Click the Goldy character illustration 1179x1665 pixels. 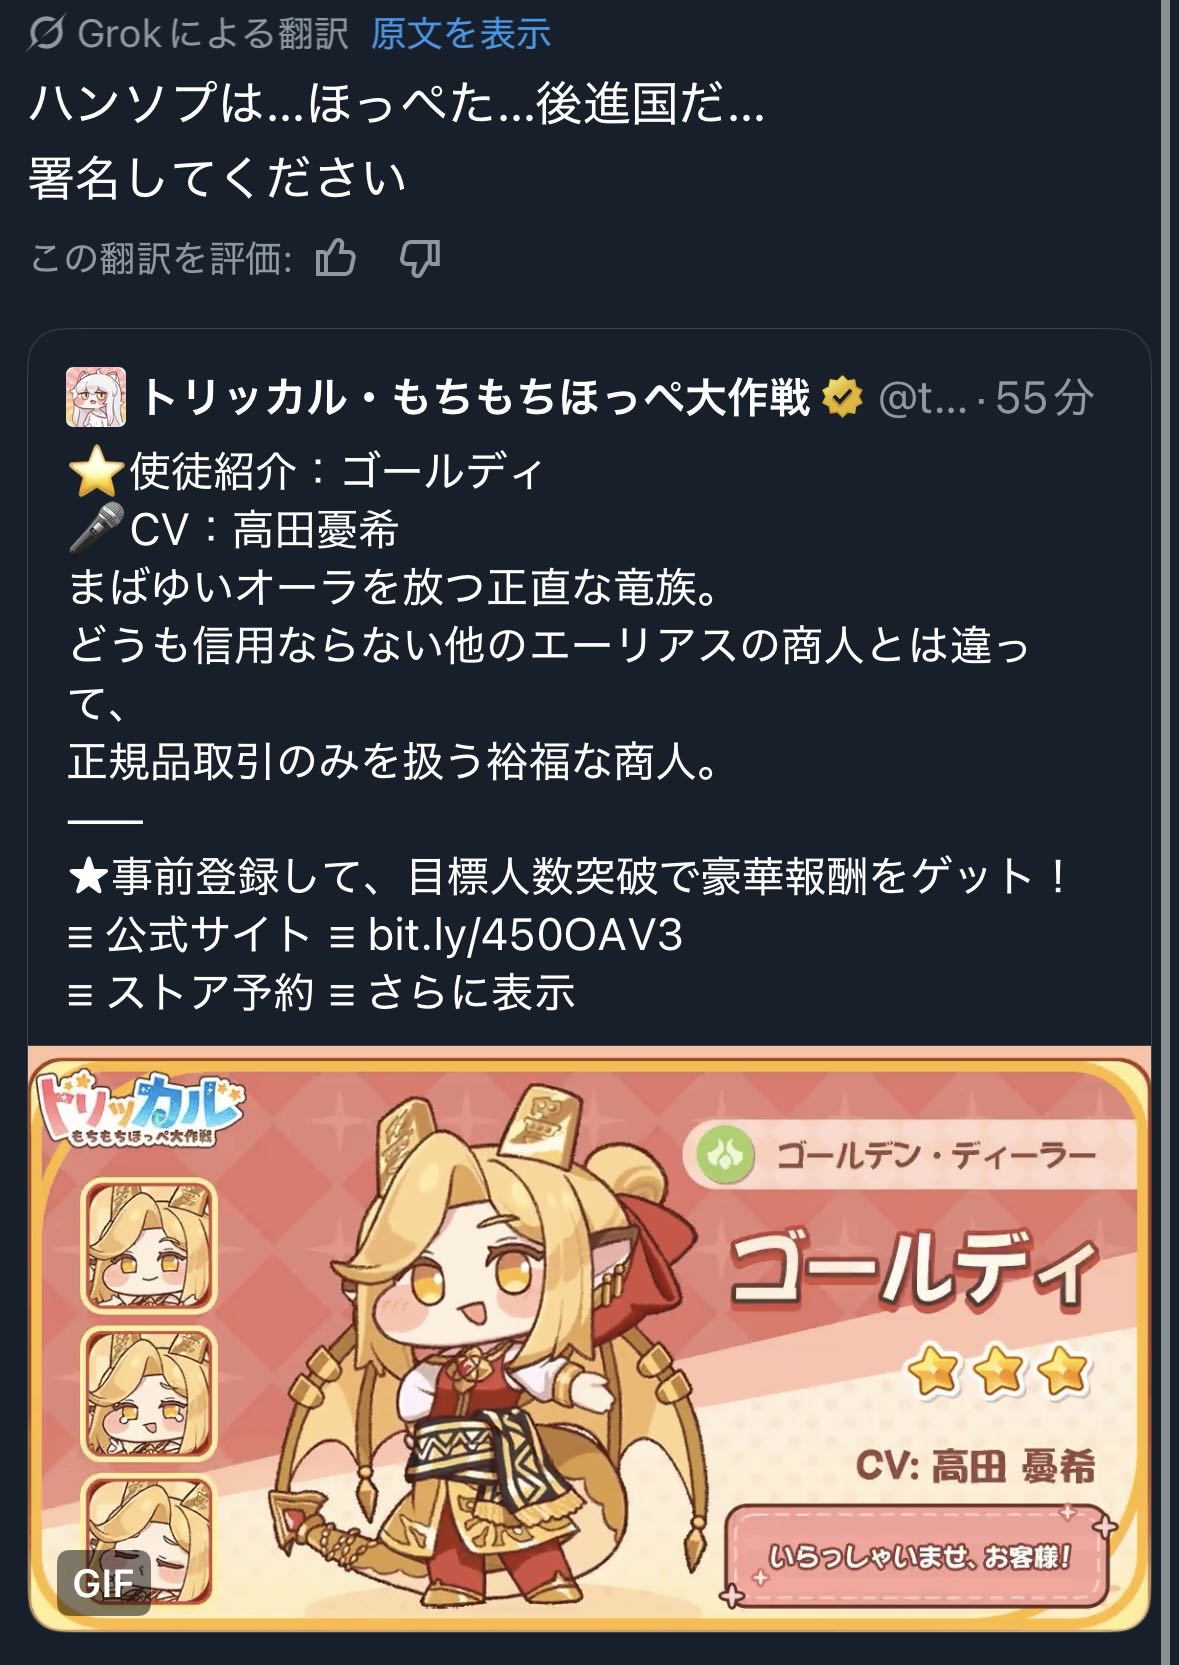470,1350
